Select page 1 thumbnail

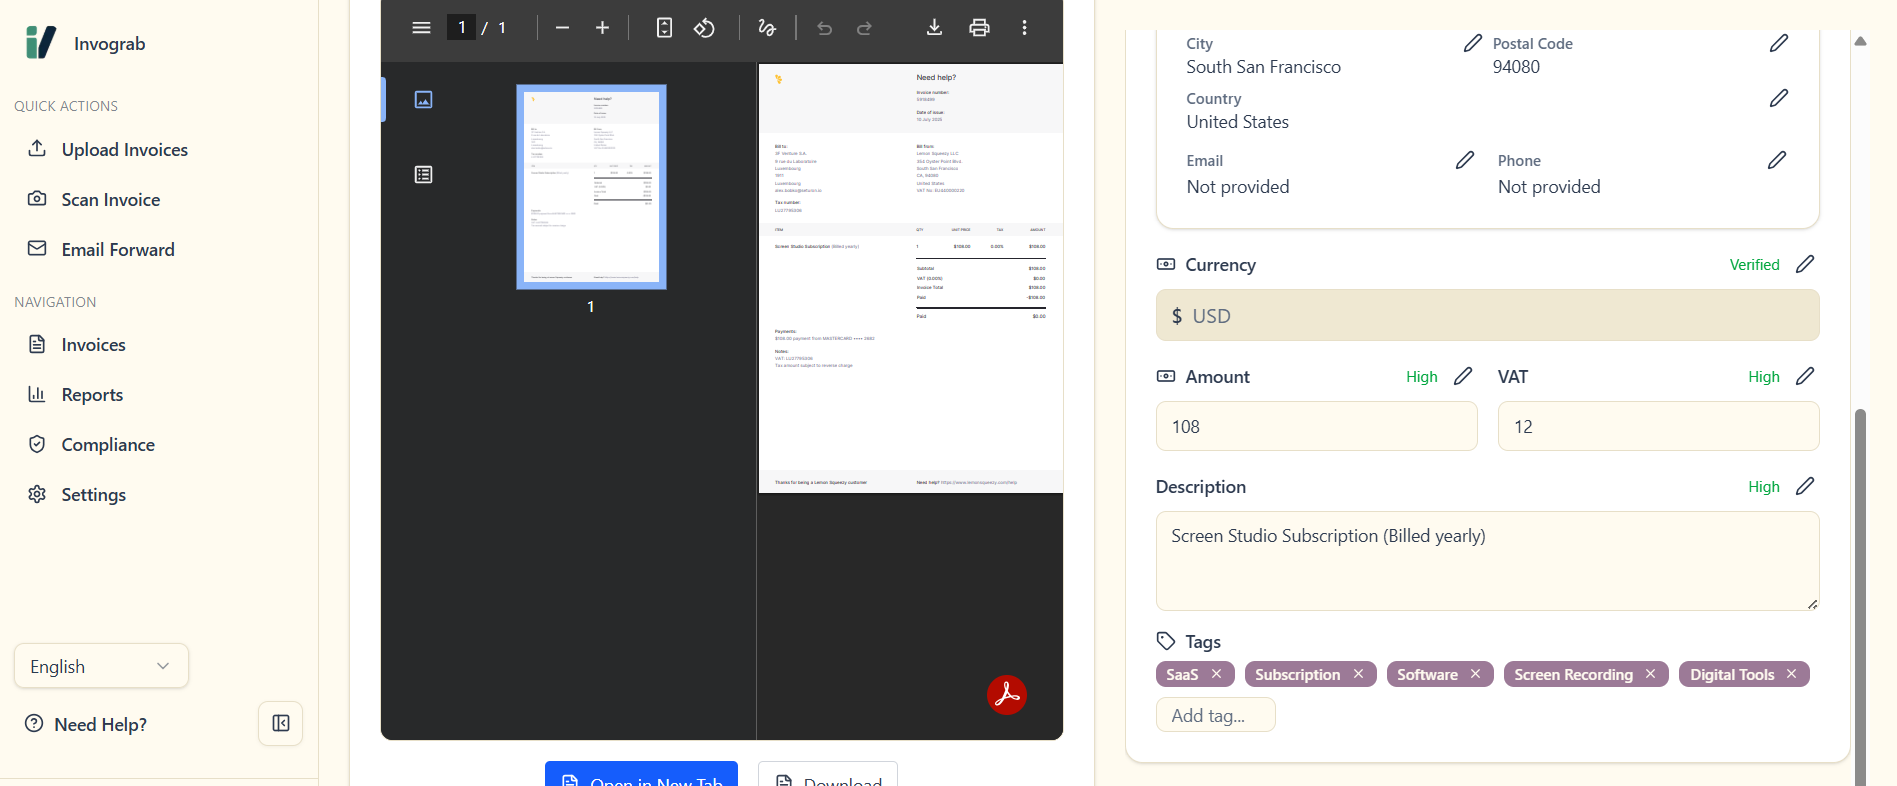point(591,187)
